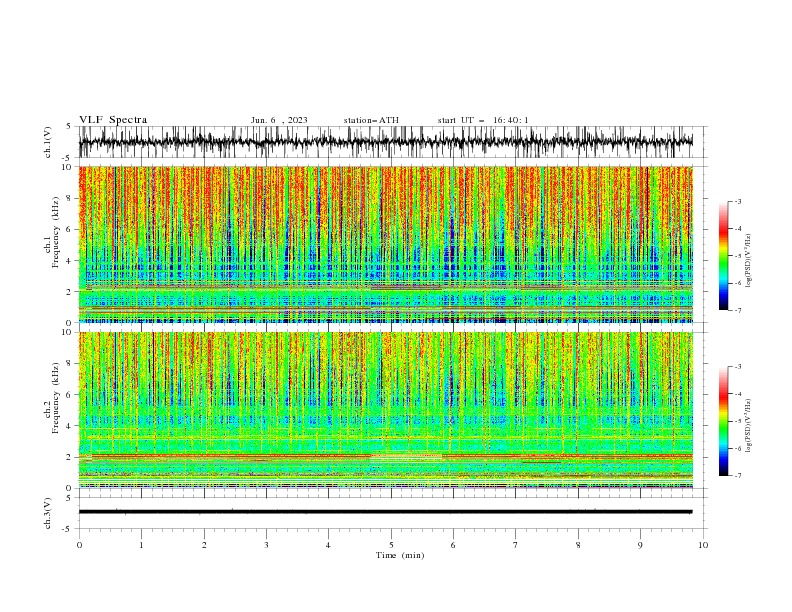The image size is (792, 612).
Task: Click the "-7" tick on the upper colorbar
Action: click(738, 310)
